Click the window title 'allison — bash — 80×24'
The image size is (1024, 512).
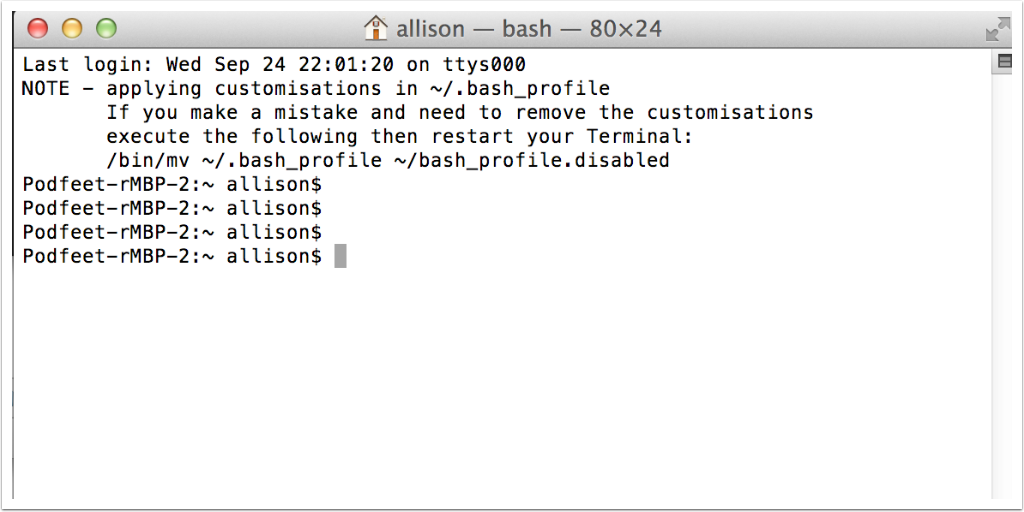[528, 29]
